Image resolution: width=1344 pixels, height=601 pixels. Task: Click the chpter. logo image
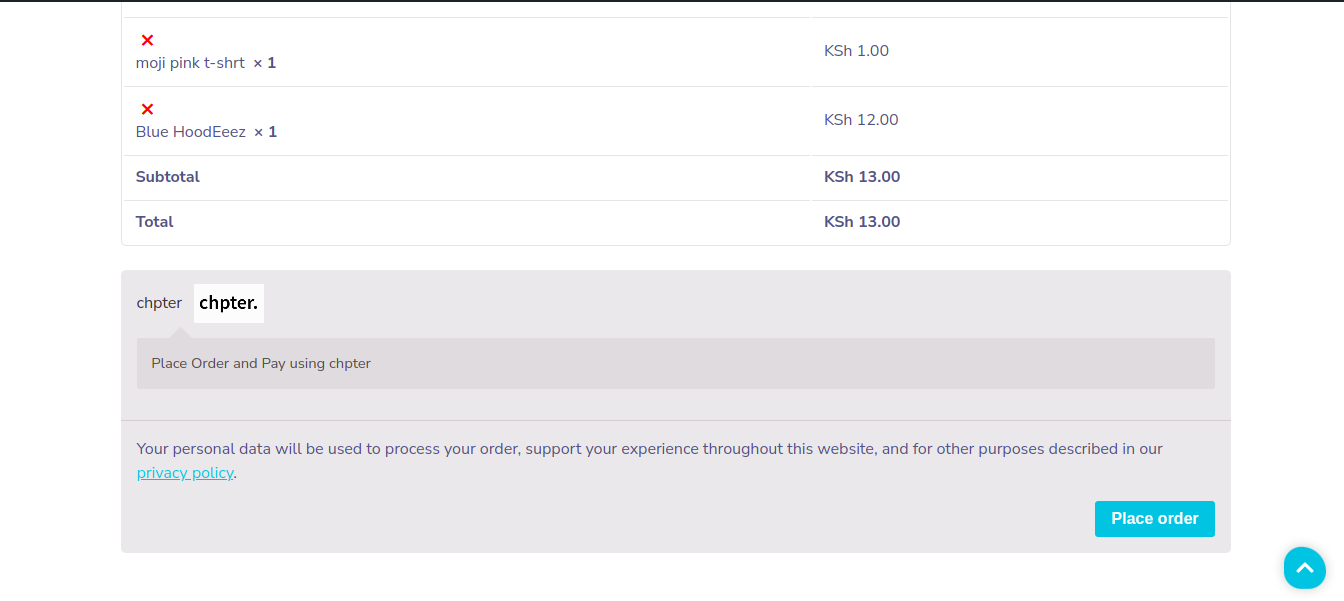pyautogui.click(x=229, y=303)
